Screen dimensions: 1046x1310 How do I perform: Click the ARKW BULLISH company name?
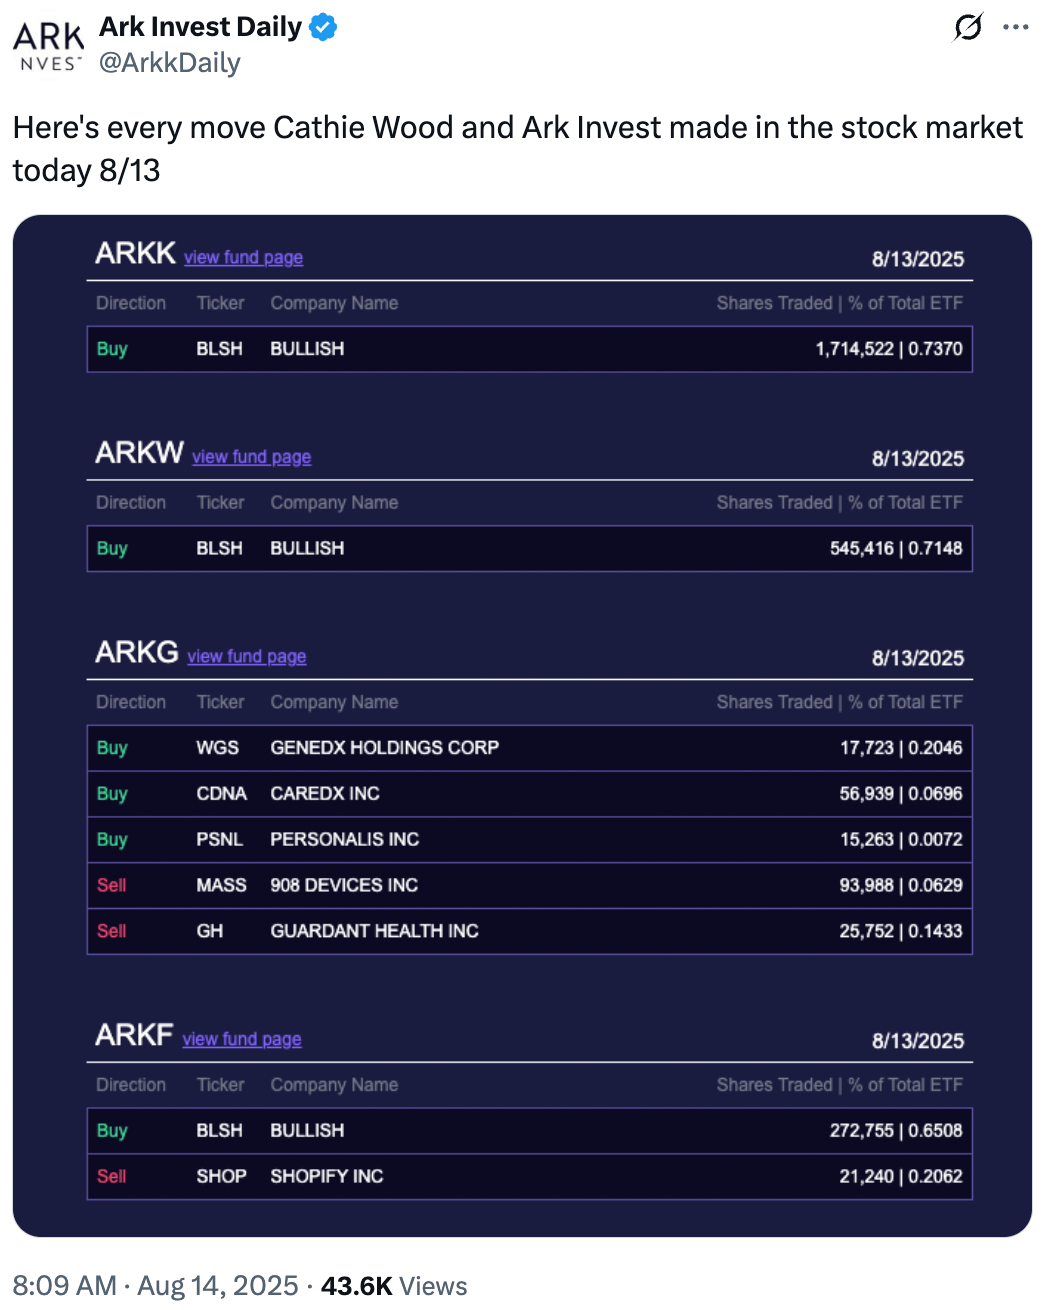coord(307,548)
